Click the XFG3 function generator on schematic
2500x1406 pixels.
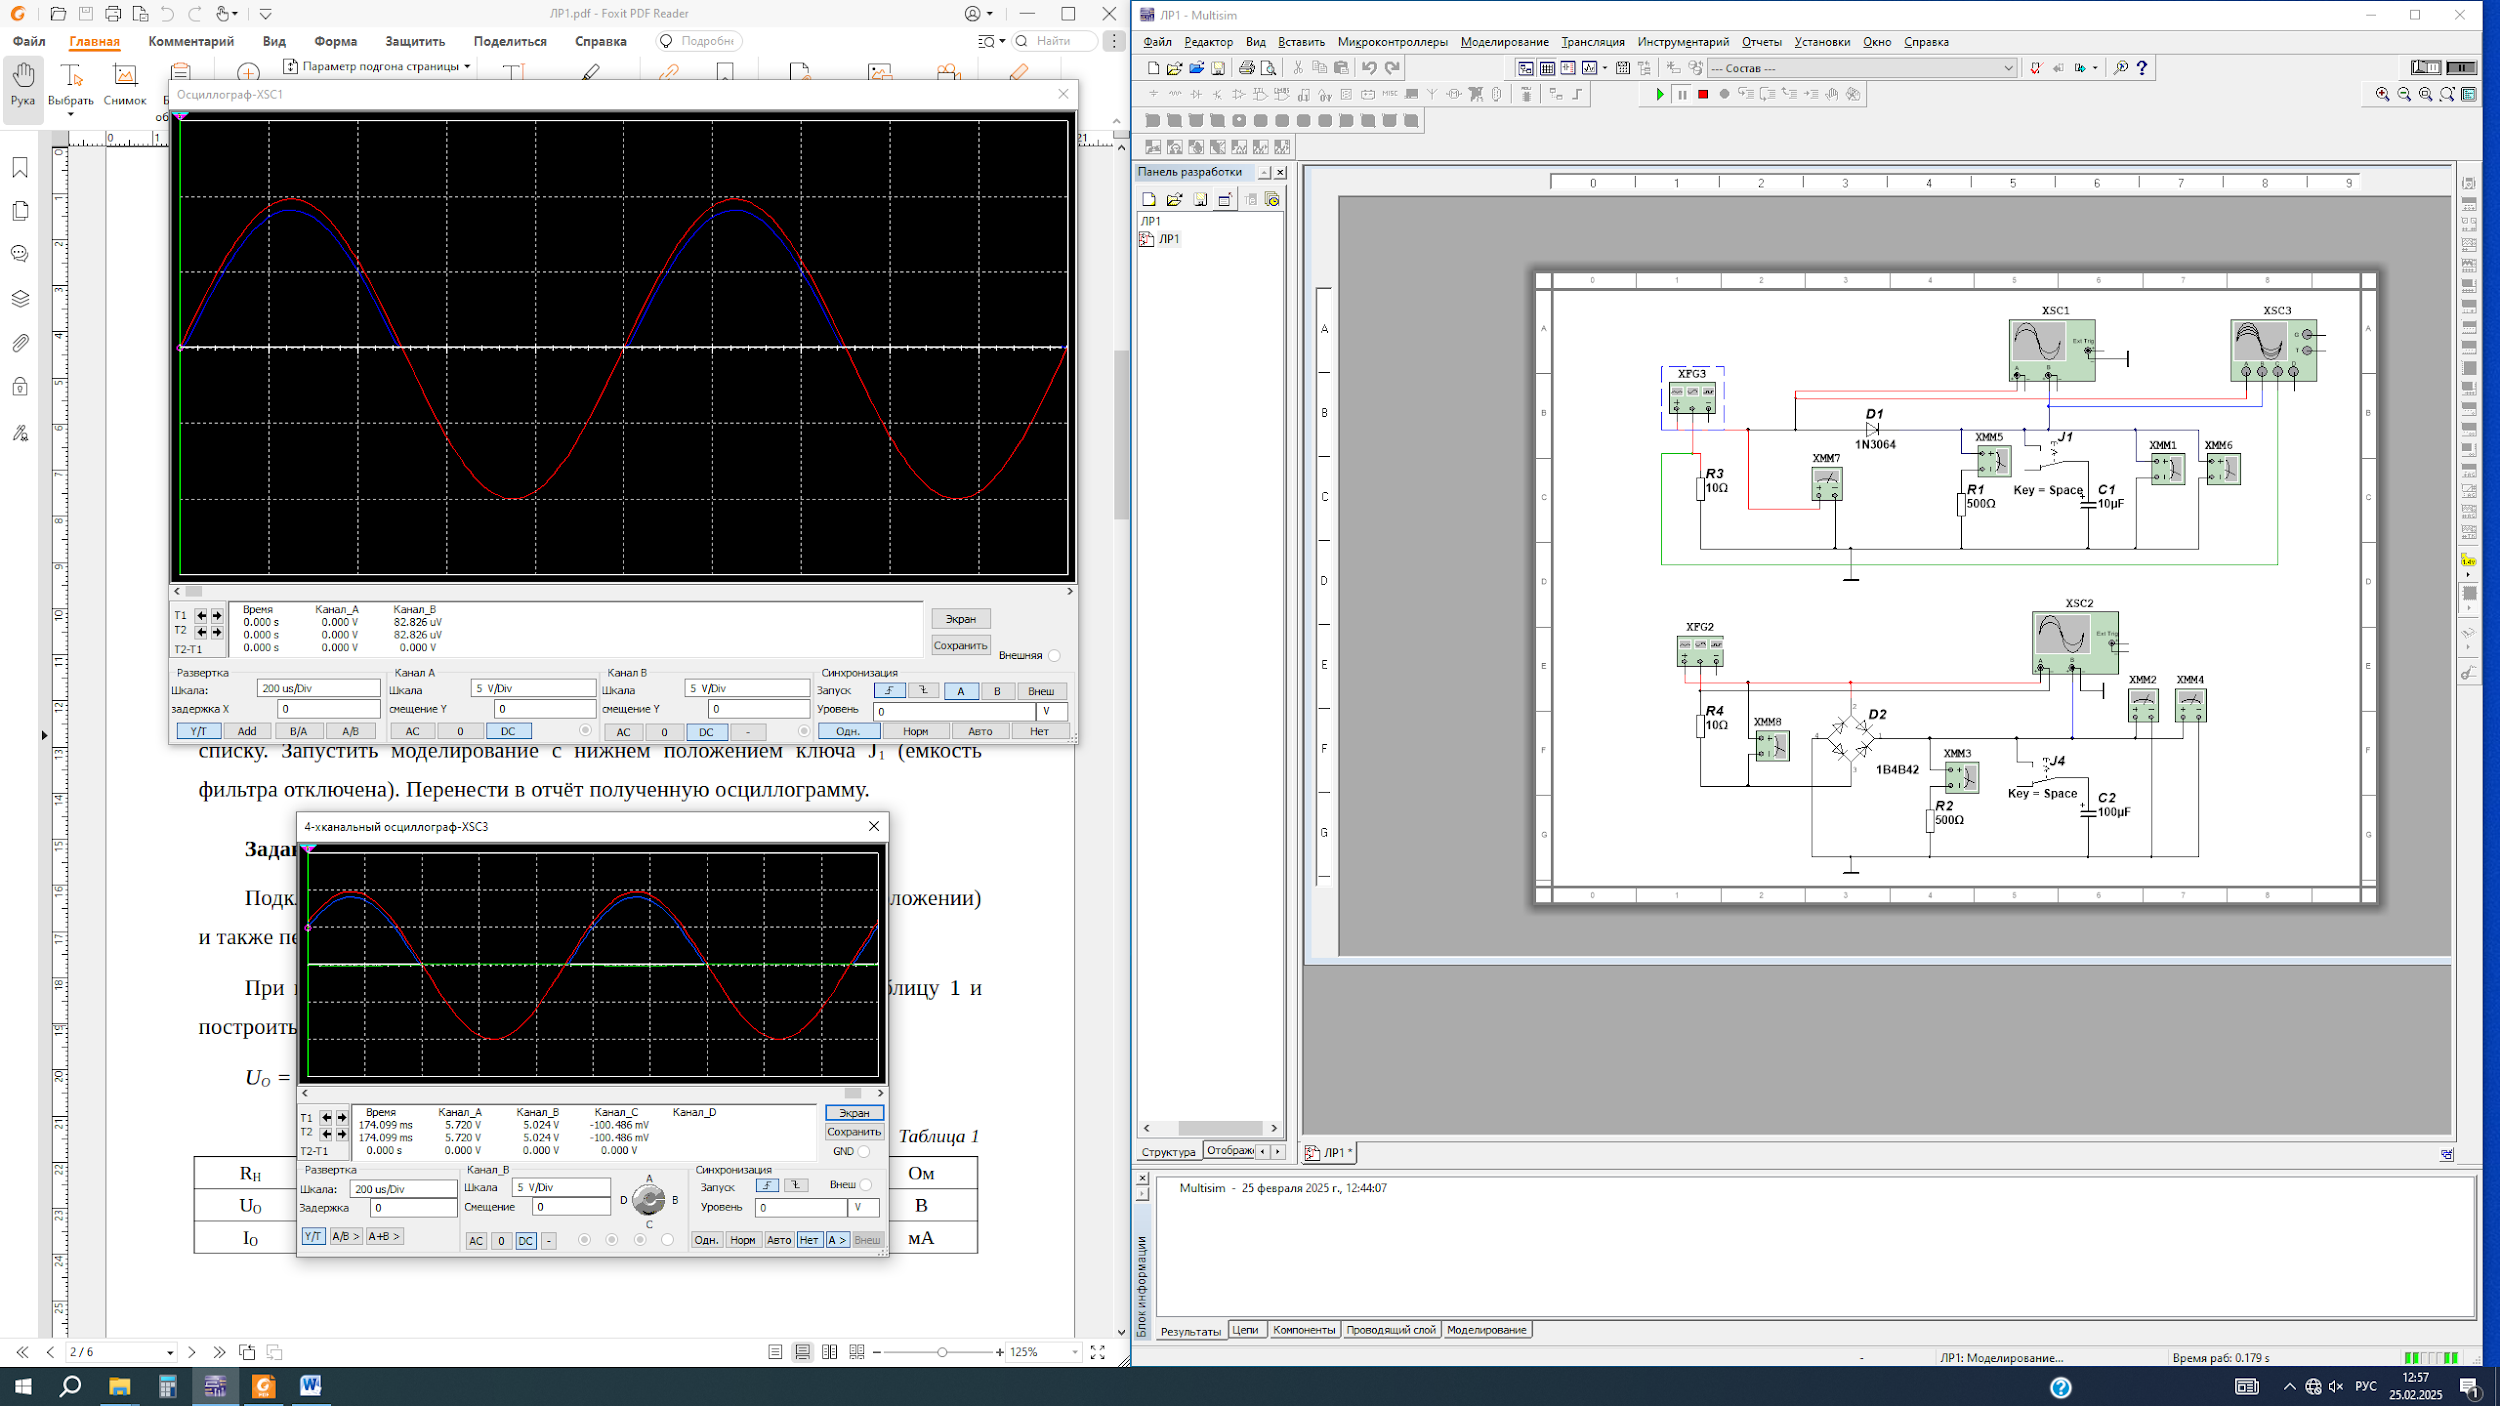[1693, 398]
